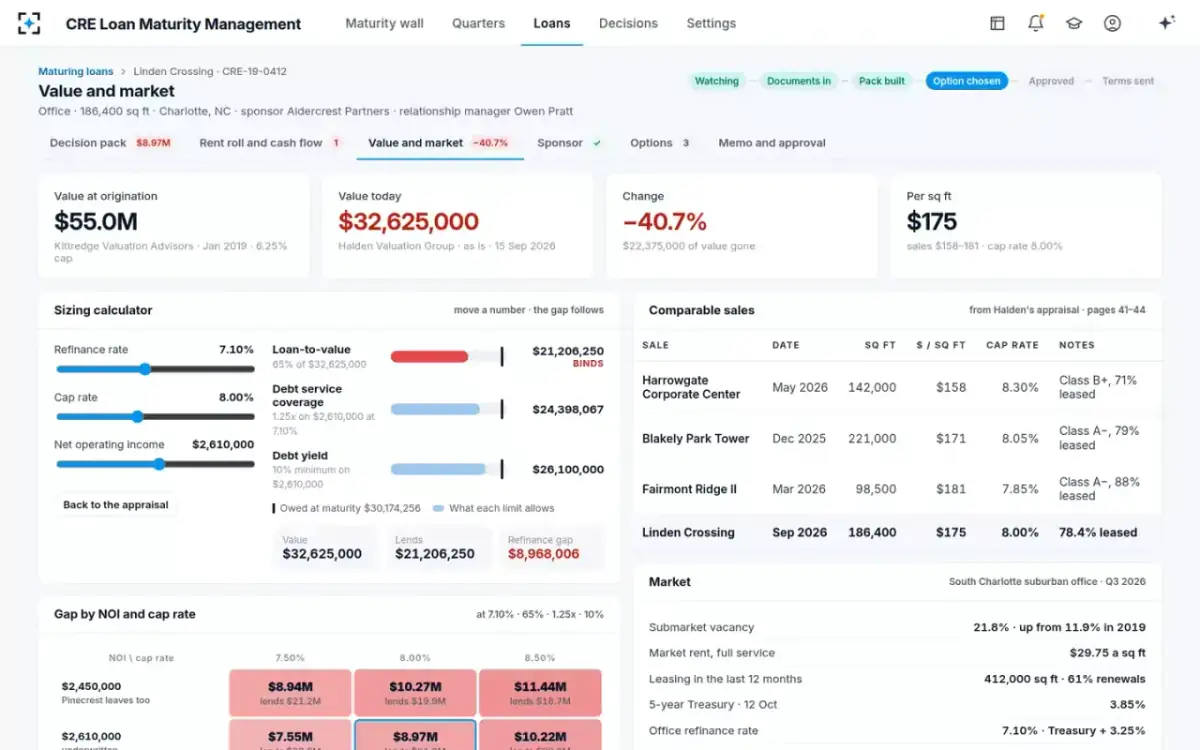Follow the Maturing loans breadcrumb link
The width and height of the screenshot is (1200, 750).
tap(76, 71)
